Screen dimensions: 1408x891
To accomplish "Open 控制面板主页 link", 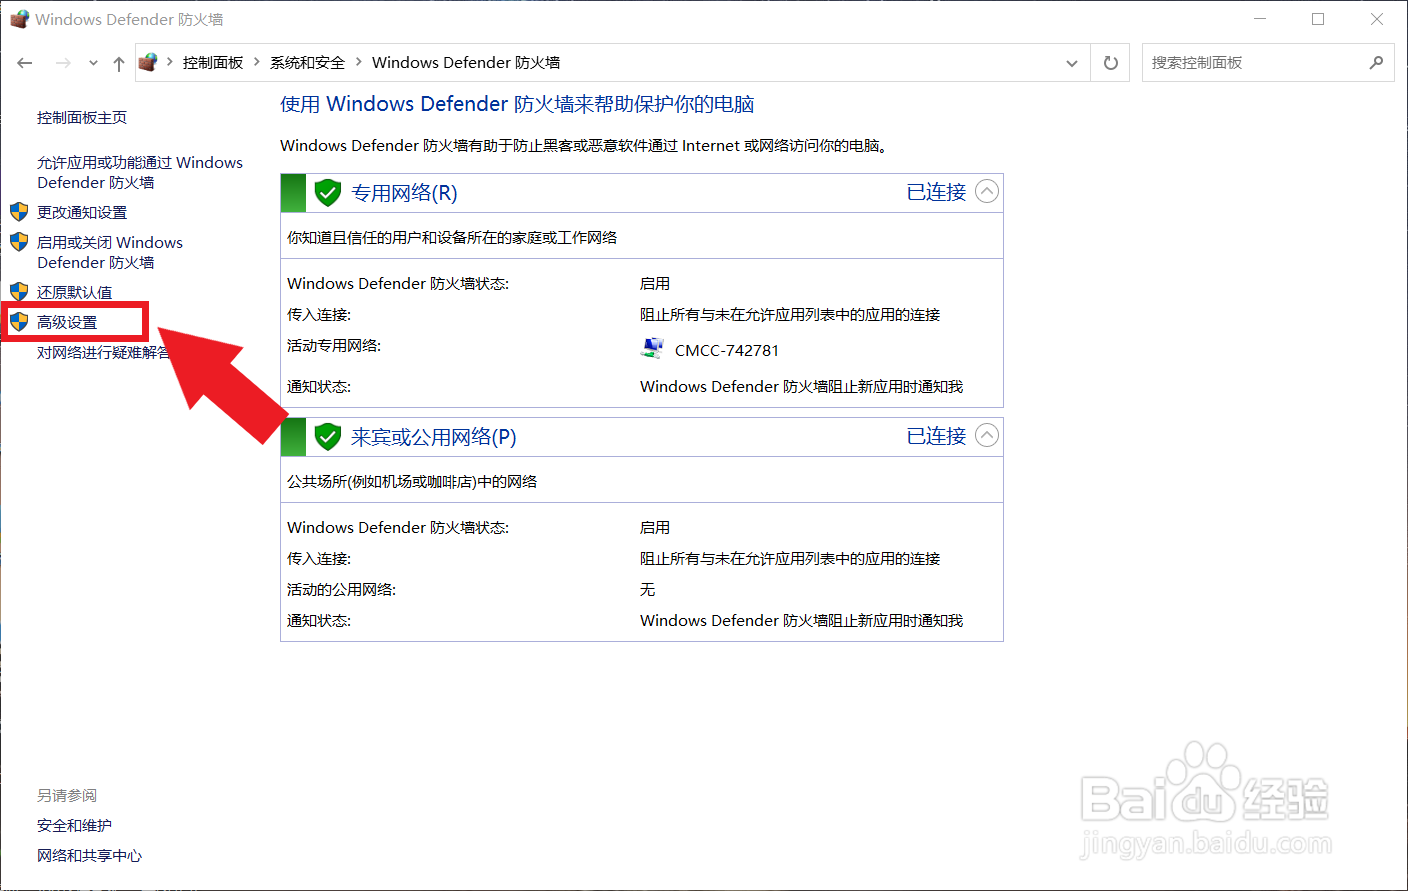I will pyautogui.click(x=82, y=118).
